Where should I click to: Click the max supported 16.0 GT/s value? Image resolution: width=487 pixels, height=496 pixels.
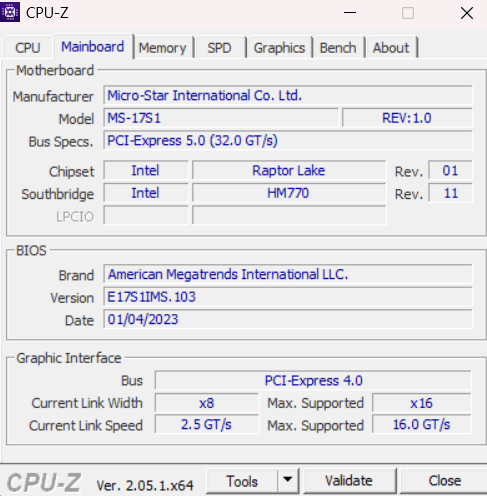(422, 425)
